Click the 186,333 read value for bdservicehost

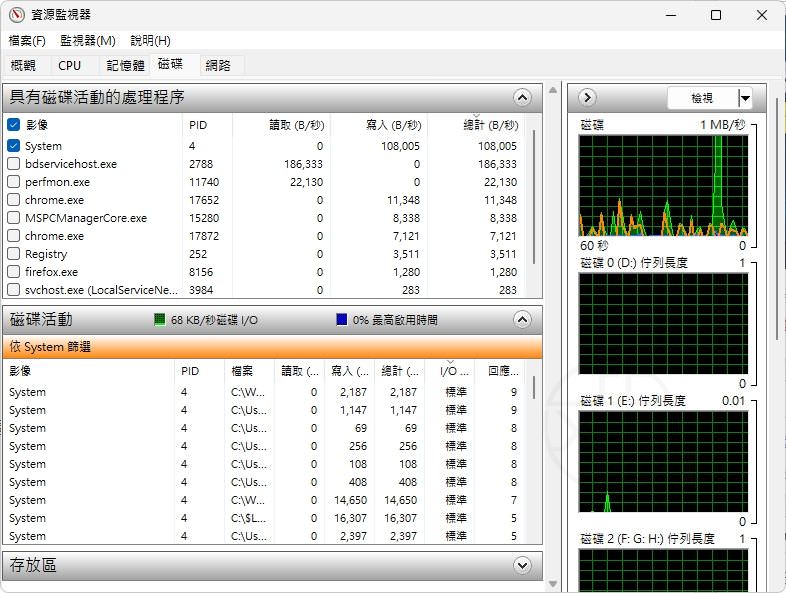click(x=303, y=164)
